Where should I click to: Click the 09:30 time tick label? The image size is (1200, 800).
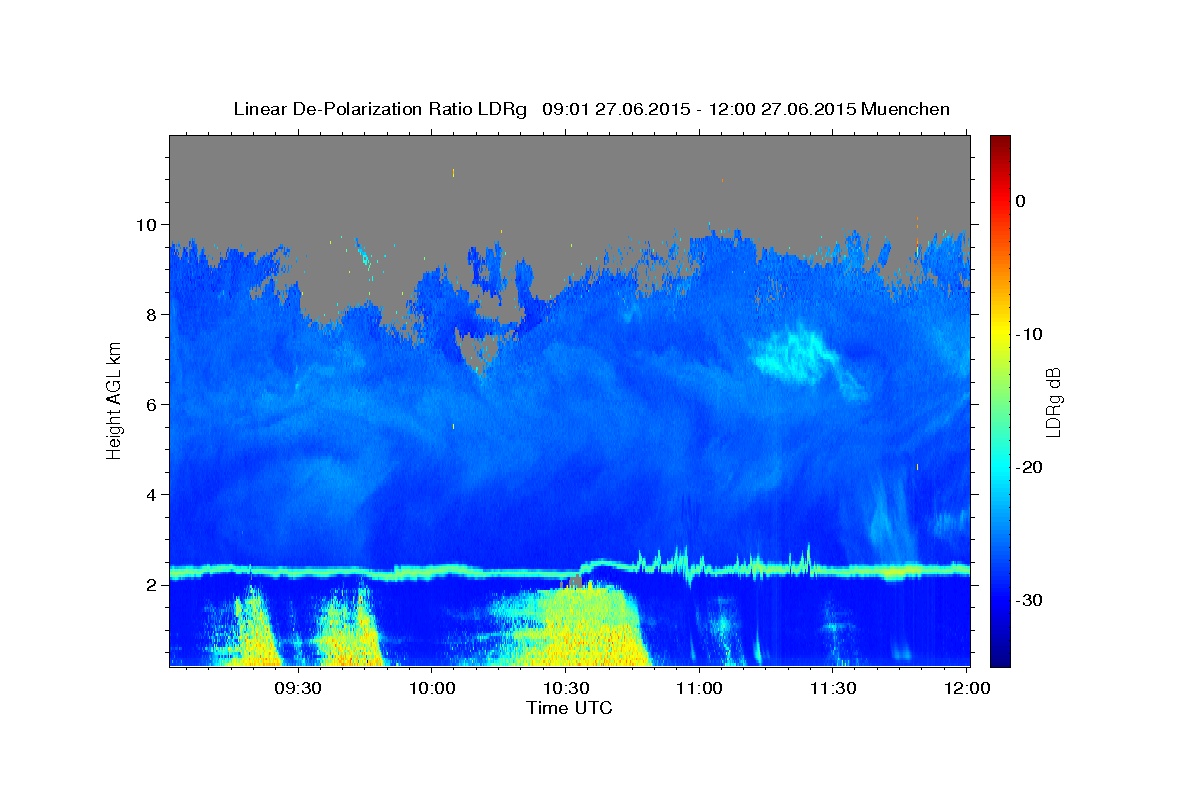point(298,688)
